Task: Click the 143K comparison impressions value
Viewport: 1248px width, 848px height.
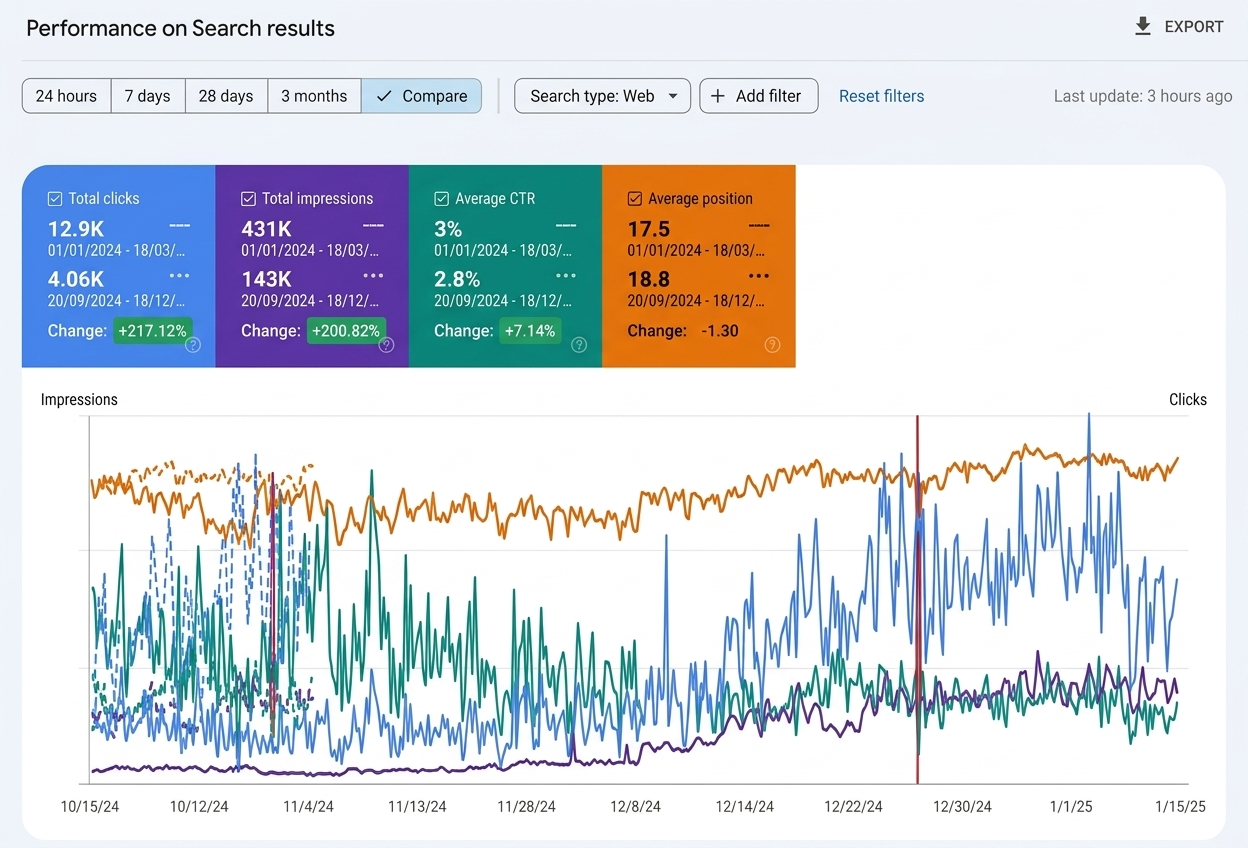Action: coord(266,279)
